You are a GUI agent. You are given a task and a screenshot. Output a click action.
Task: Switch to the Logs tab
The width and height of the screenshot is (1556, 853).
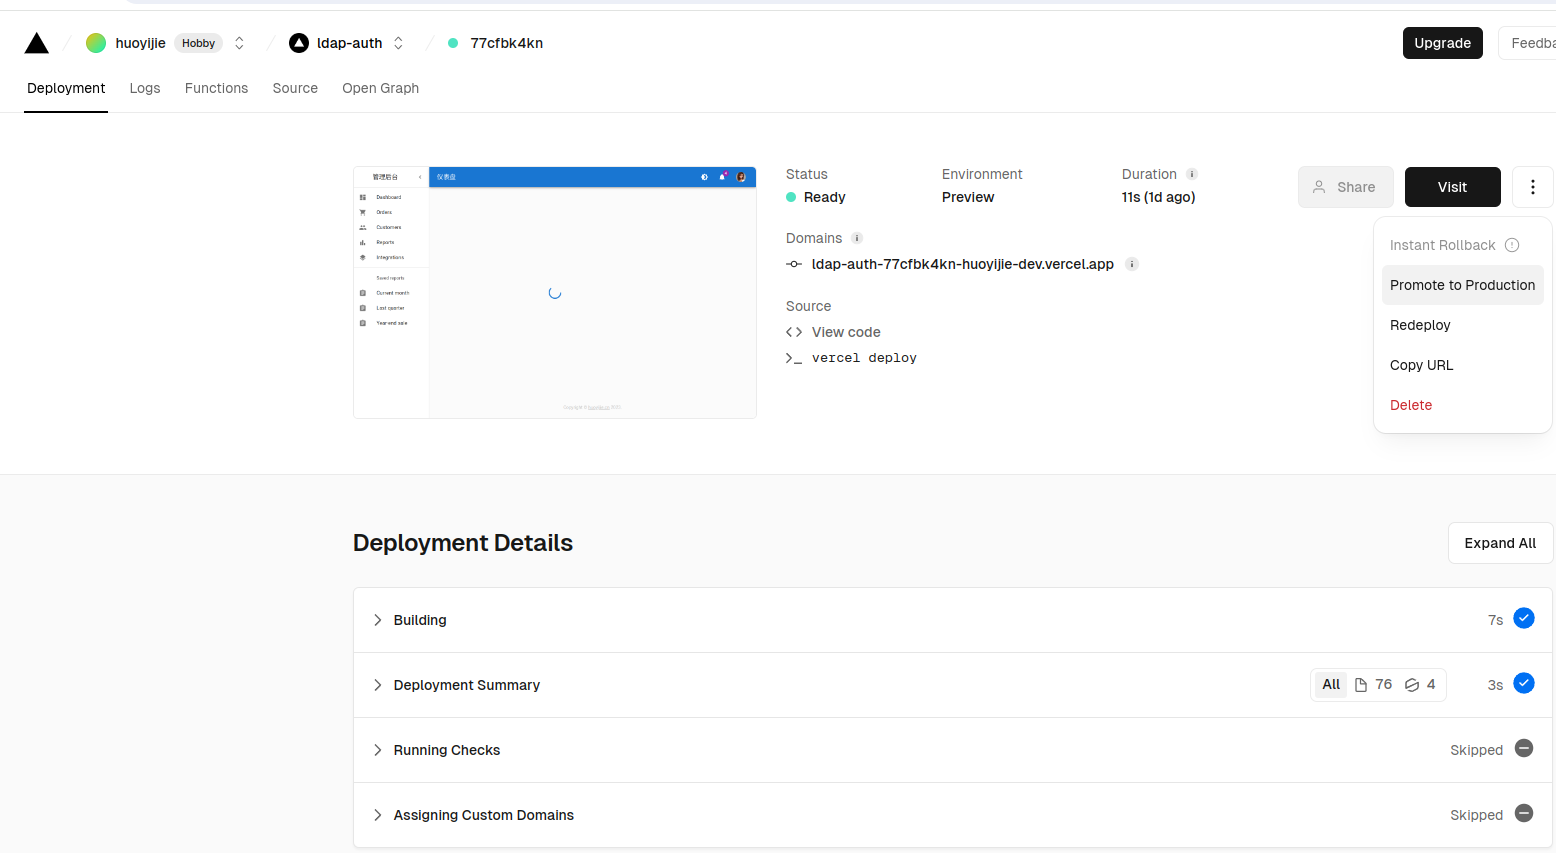coord(145,88)
